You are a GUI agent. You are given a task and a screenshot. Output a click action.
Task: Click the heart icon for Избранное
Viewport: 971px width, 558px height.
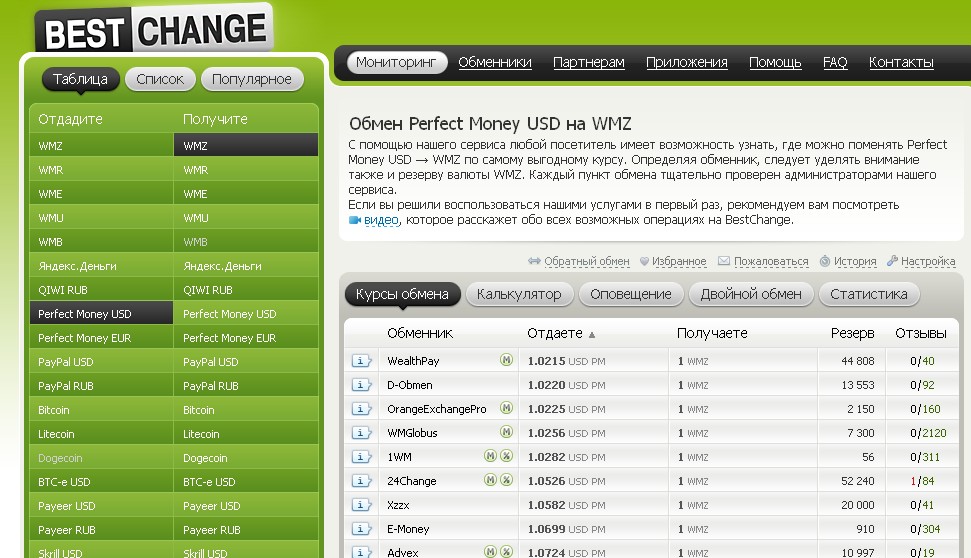[x=644, y=261]
